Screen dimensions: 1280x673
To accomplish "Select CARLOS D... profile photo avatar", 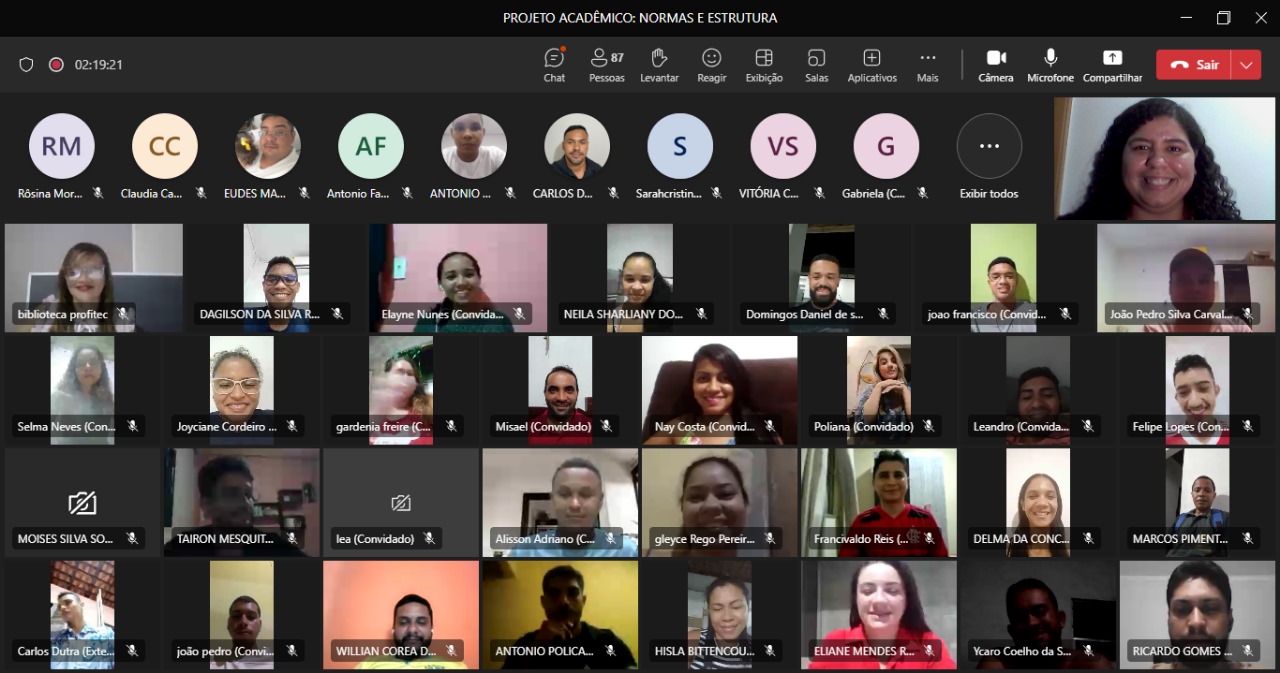I will coord(577,146).
